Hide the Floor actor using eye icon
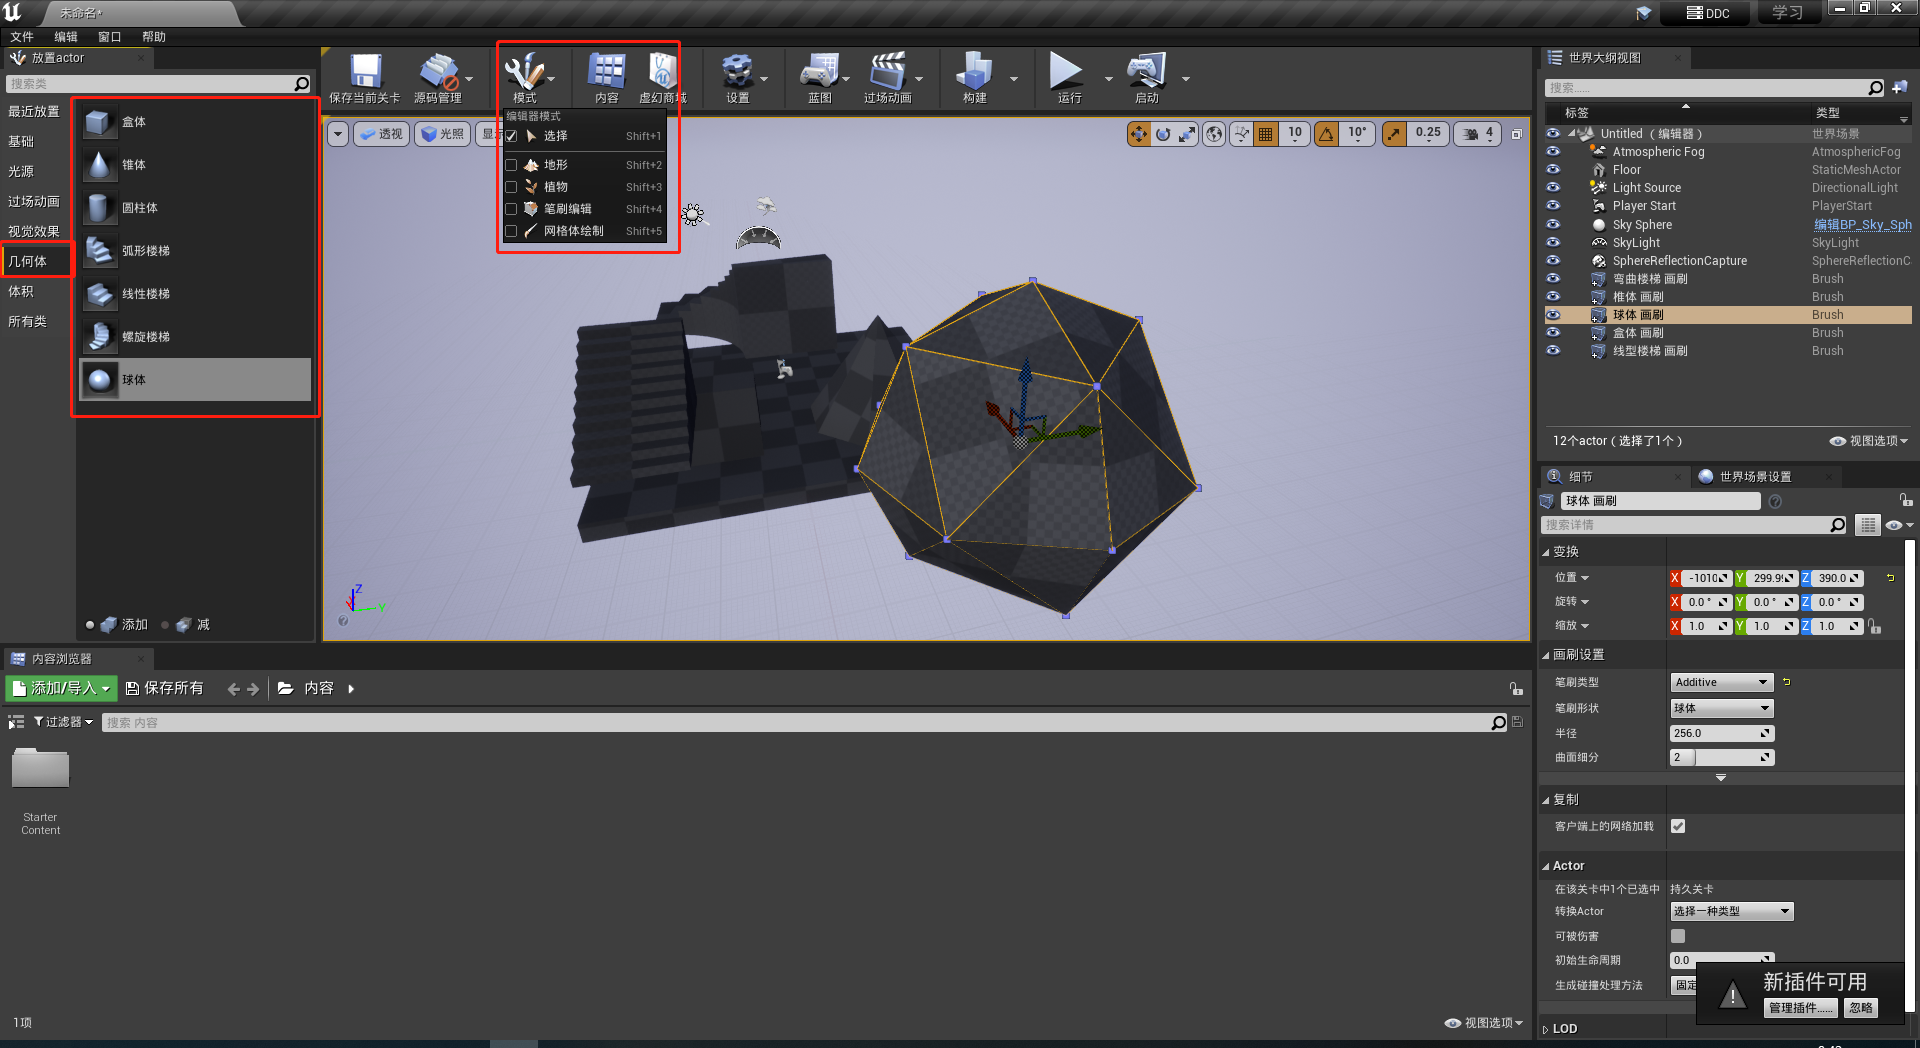The image size is (1920, 1048). pos(1553,170)
